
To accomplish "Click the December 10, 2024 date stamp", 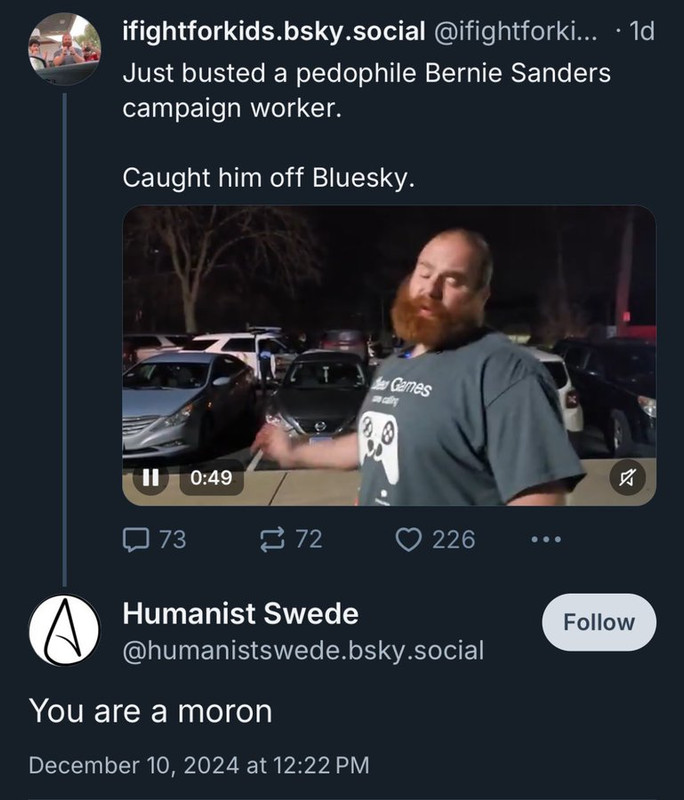I will click(199, 766).
